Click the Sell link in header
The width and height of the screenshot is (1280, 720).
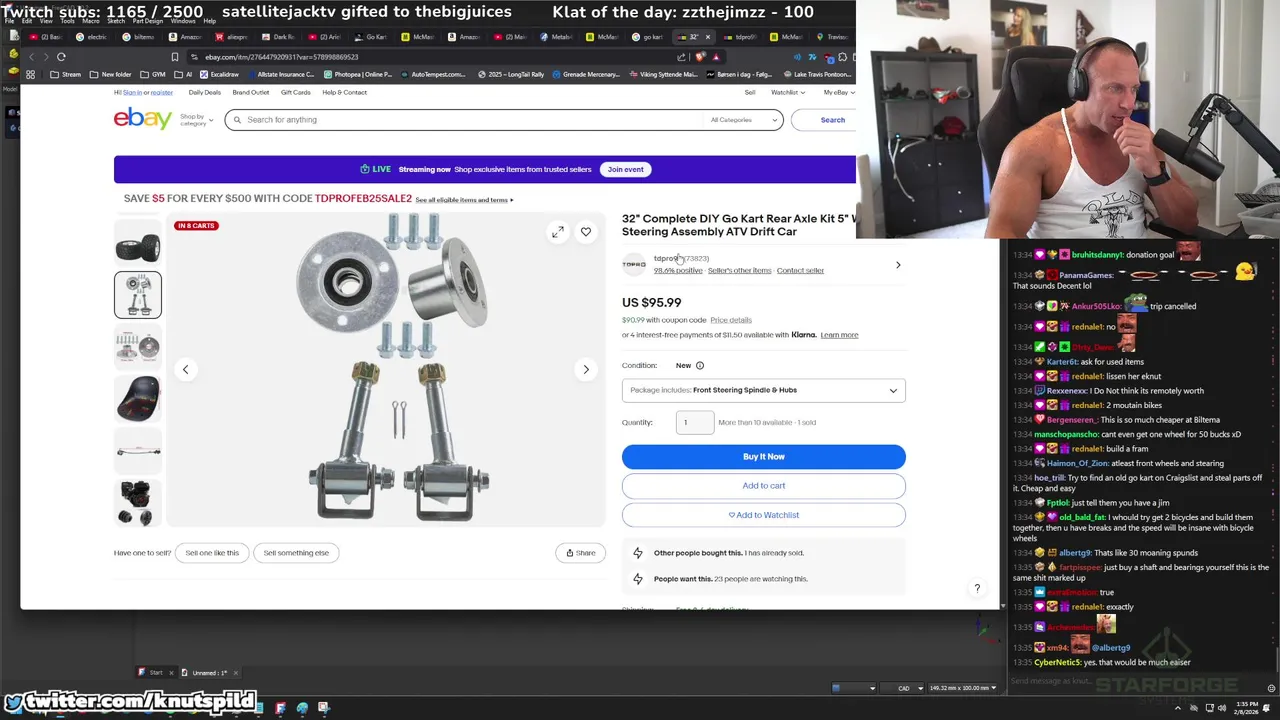750,92
